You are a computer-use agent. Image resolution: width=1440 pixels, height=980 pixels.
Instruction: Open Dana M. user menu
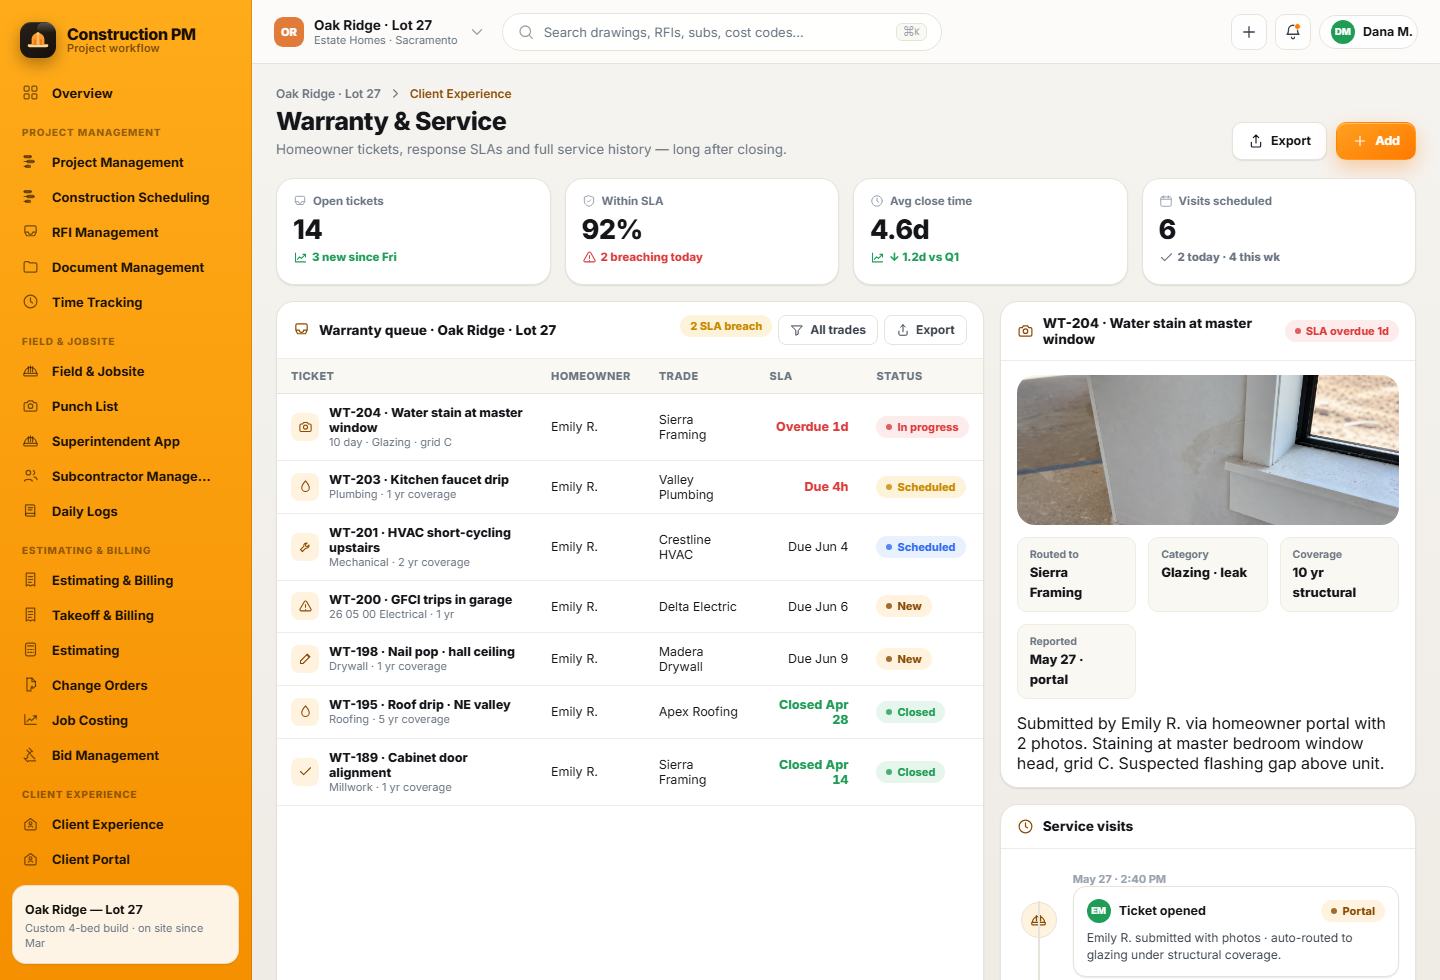(1368, 32)
